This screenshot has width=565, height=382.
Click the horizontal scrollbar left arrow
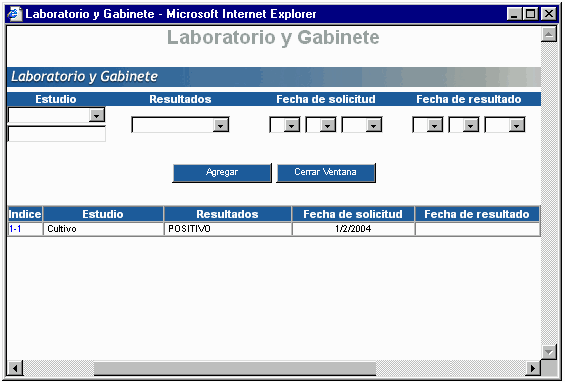[x=15, y=368]
